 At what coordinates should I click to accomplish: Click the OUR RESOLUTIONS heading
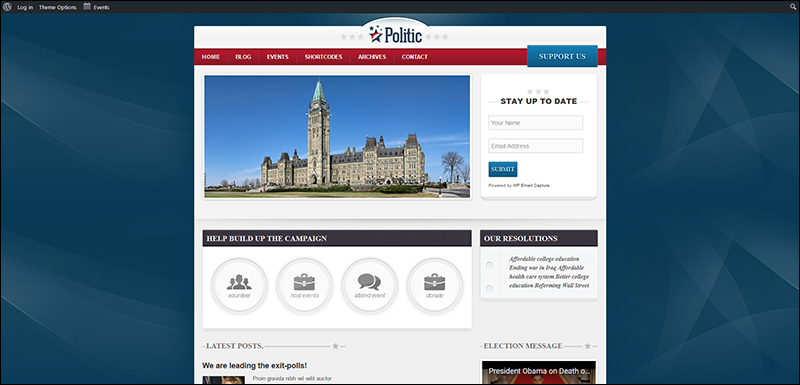pyautogui.click(x=520, y=238)
